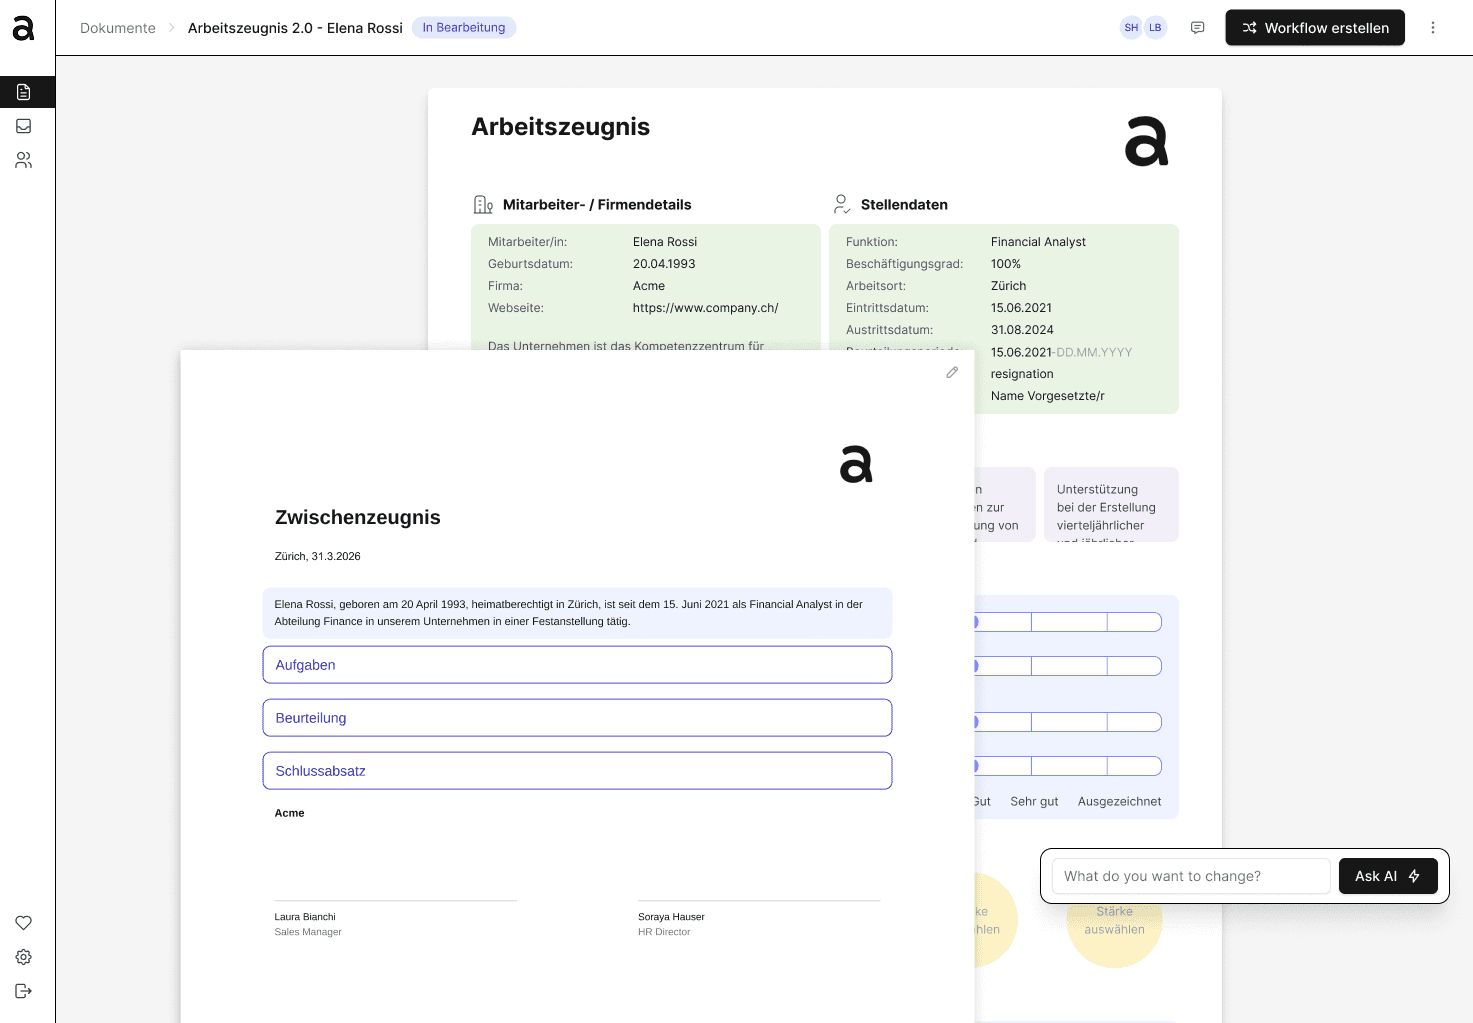Click the Name Vorgesetzte/r field
1473x1023 pixels.
pos(1047,396)
